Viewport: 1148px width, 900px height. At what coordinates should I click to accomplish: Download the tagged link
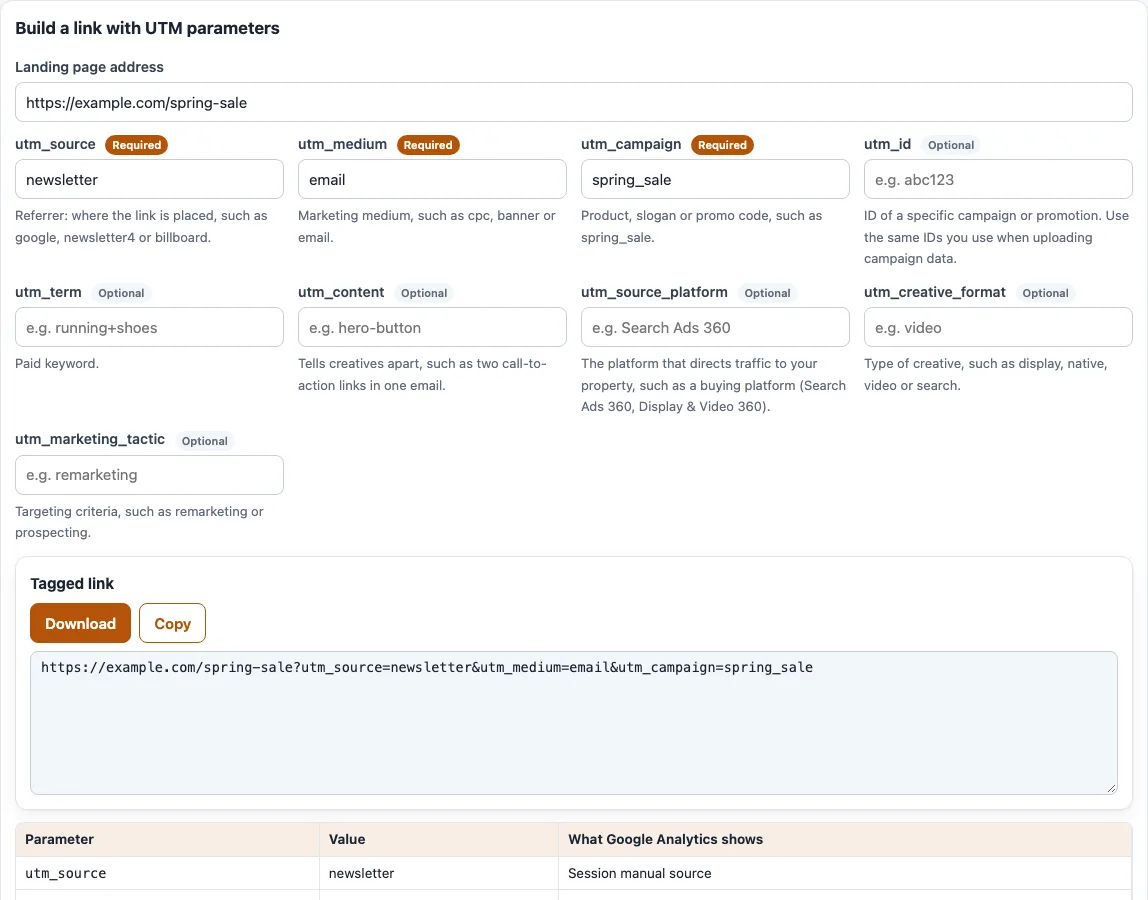(x=81, y=623)
